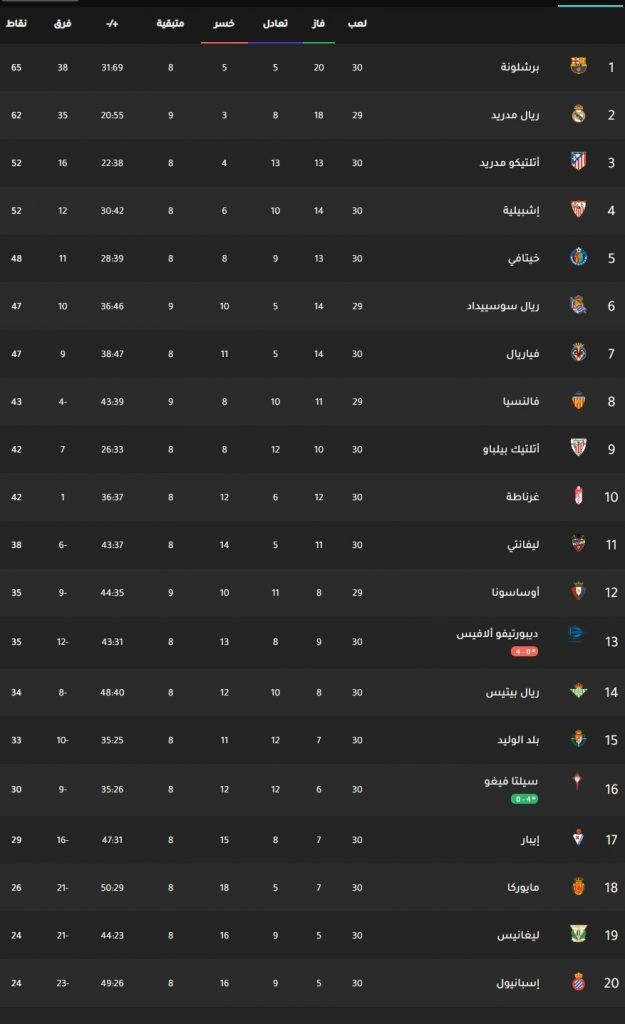
Task: Open the ريال سوسييداد team name link
Action: pyautogui.click(x=503, y=306)
